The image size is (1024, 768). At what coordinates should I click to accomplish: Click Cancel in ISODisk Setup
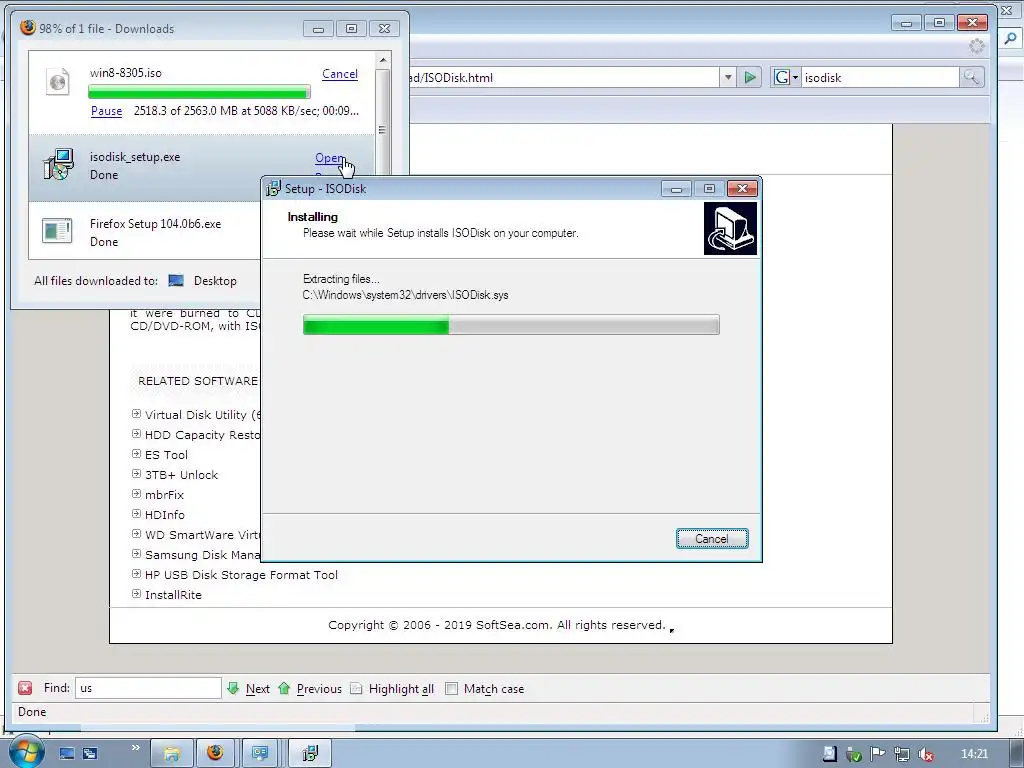click(712, 539)
